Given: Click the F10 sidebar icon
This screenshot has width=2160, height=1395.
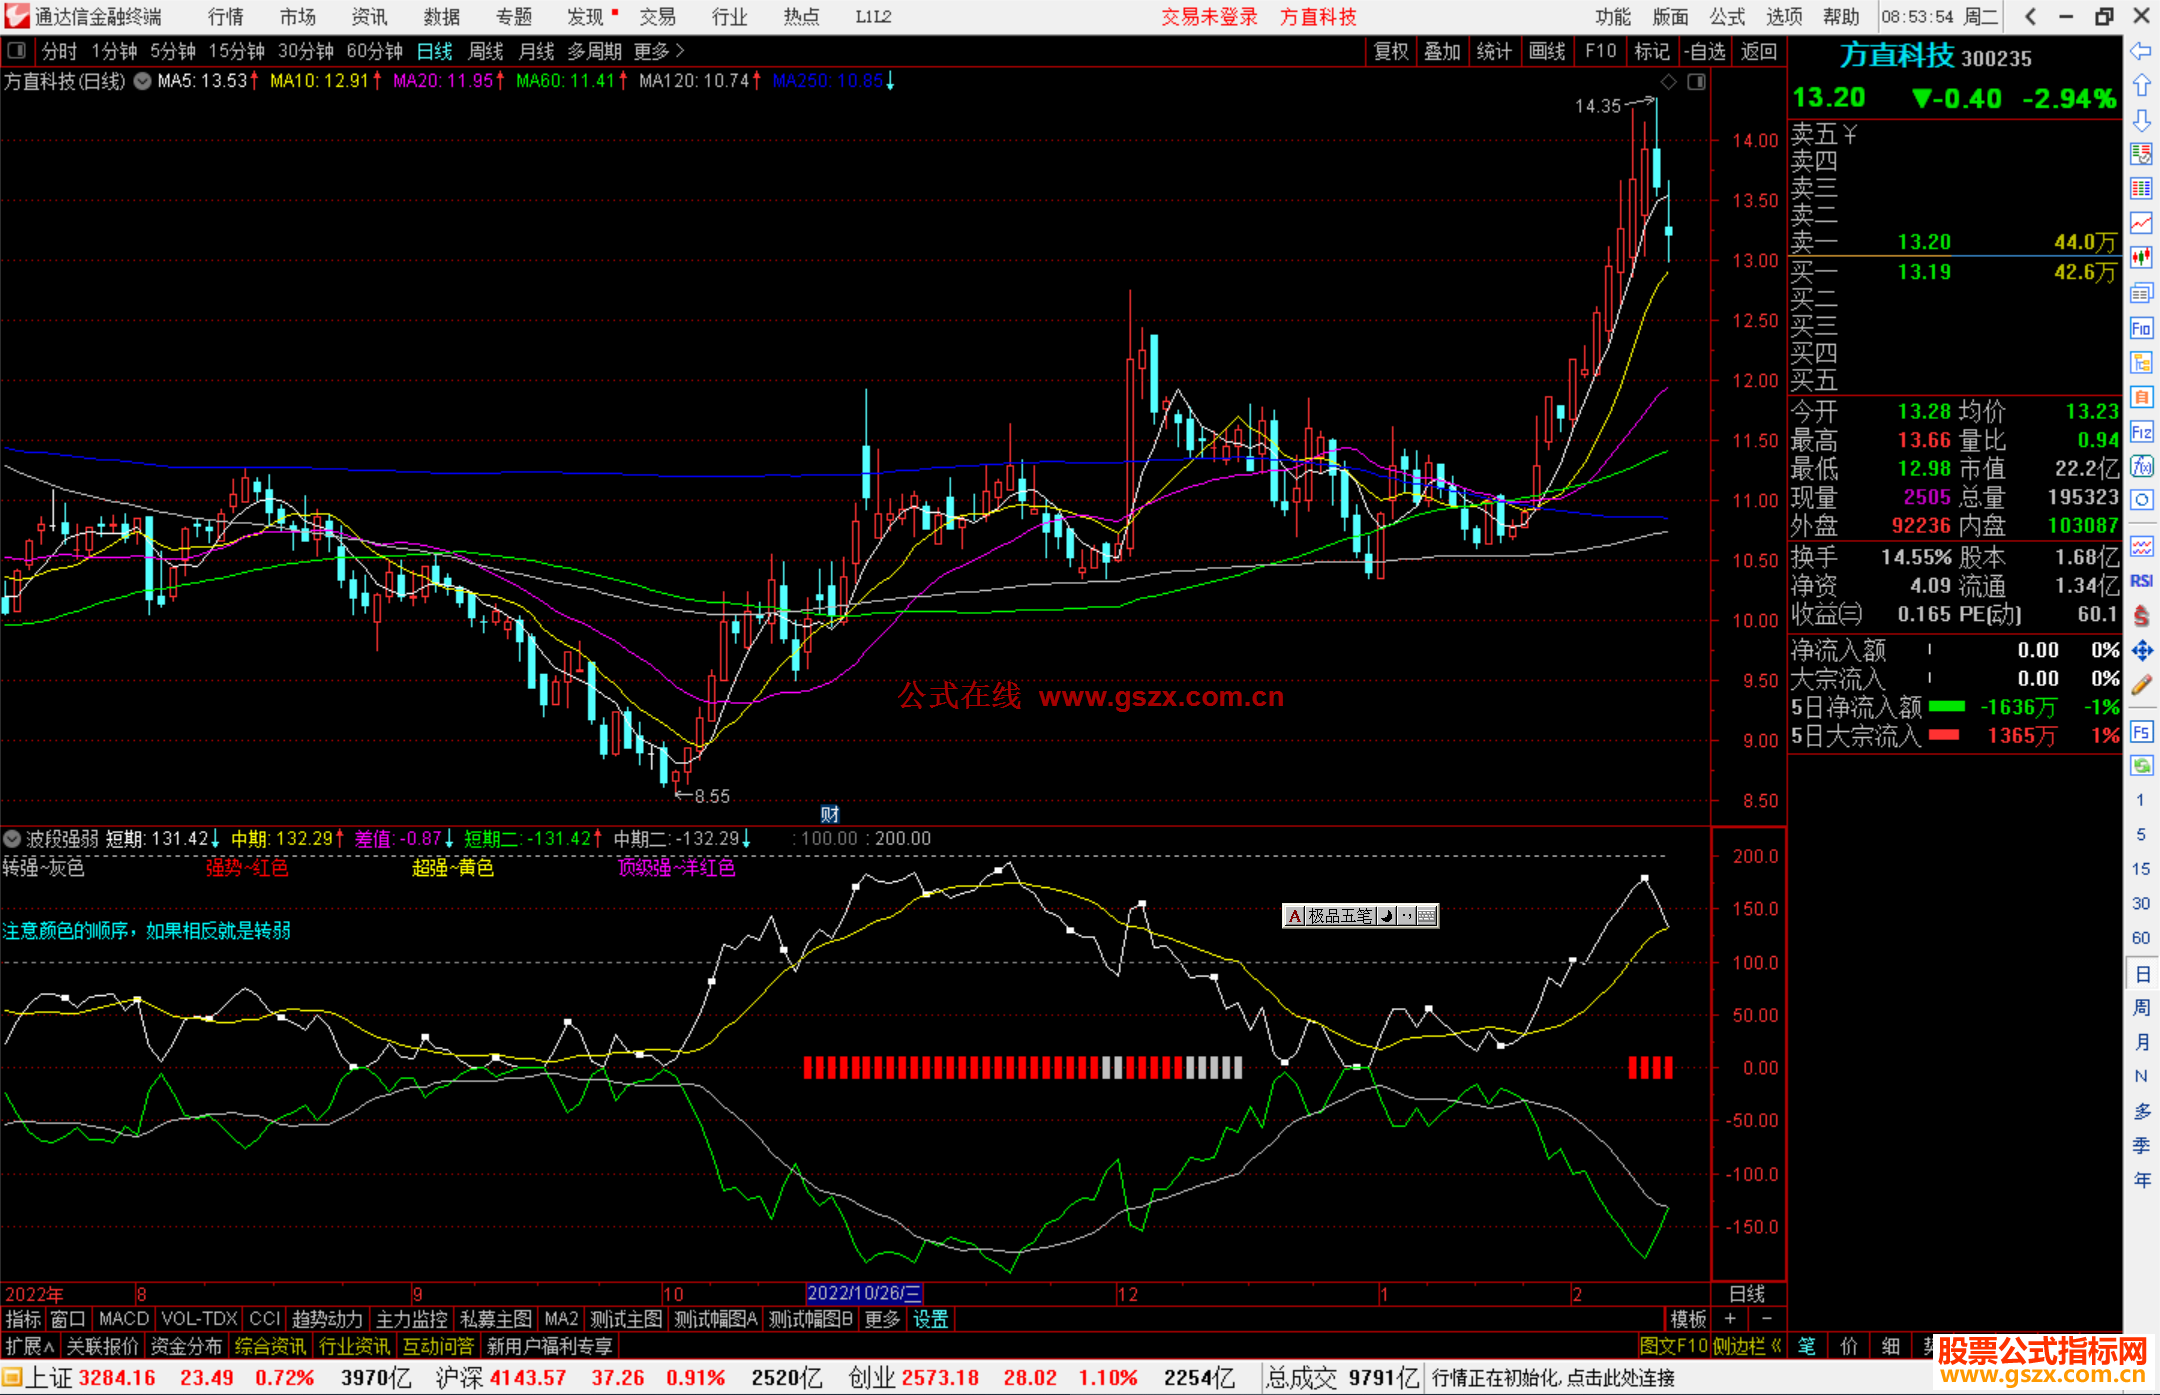Looking at the screenshot, I should click(2141, 328).
